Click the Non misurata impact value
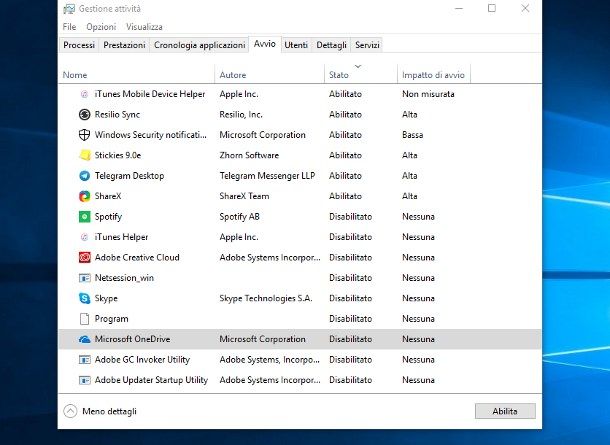 [428, 94]
